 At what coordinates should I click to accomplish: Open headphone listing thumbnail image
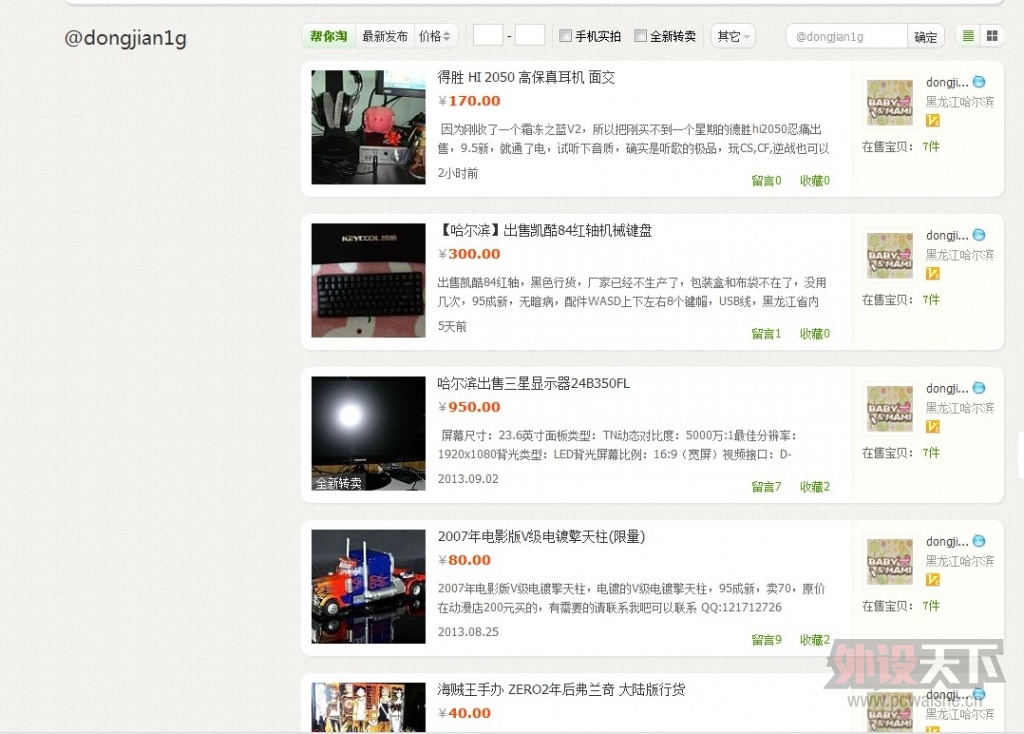coord(368,127)
